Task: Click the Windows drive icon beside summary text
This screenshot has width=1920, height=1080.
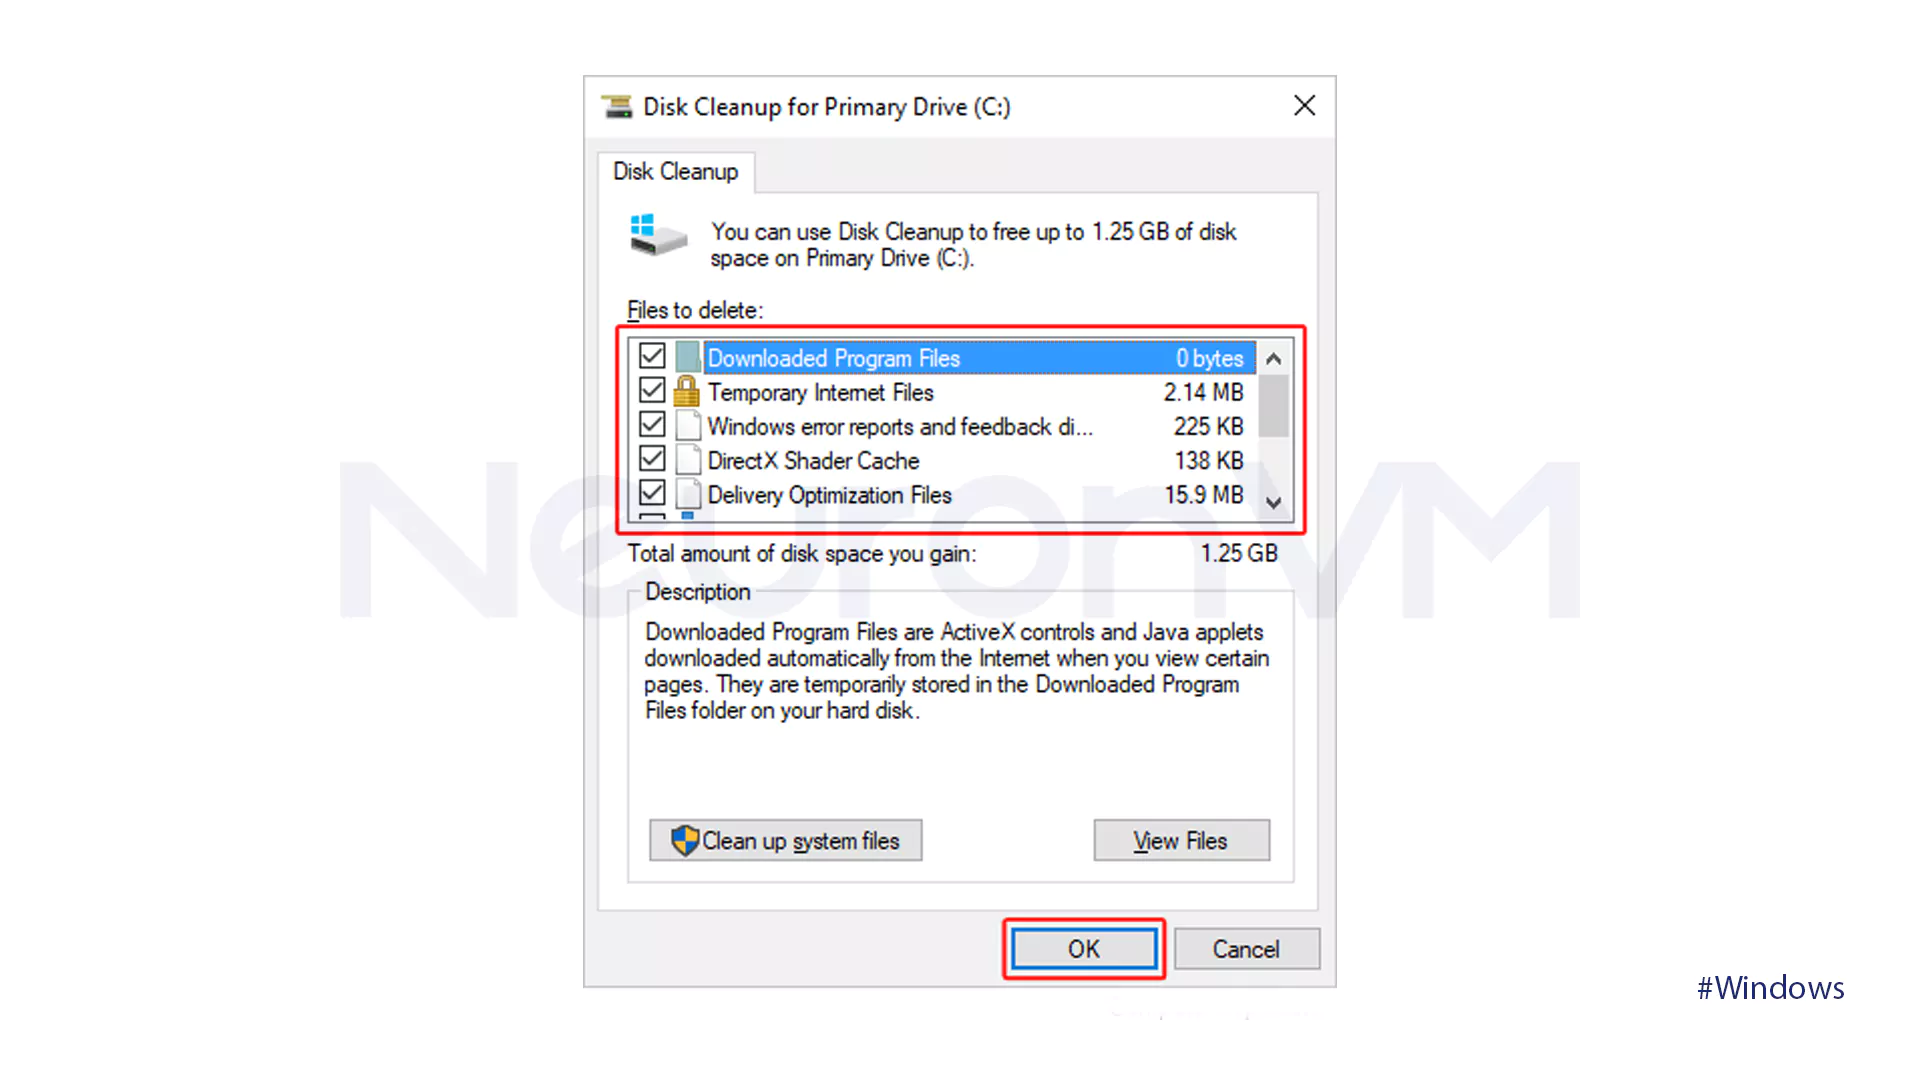Action: [x=658, y=236]
